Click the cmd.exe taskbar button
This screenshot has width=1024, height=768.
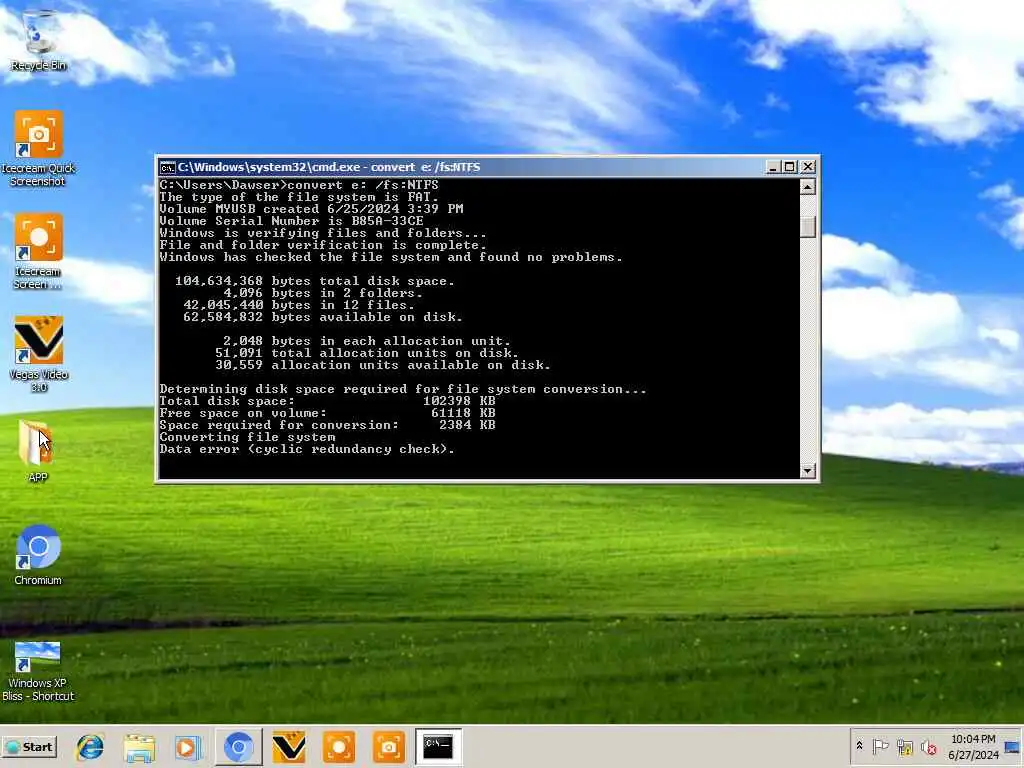tap(438, 746)
